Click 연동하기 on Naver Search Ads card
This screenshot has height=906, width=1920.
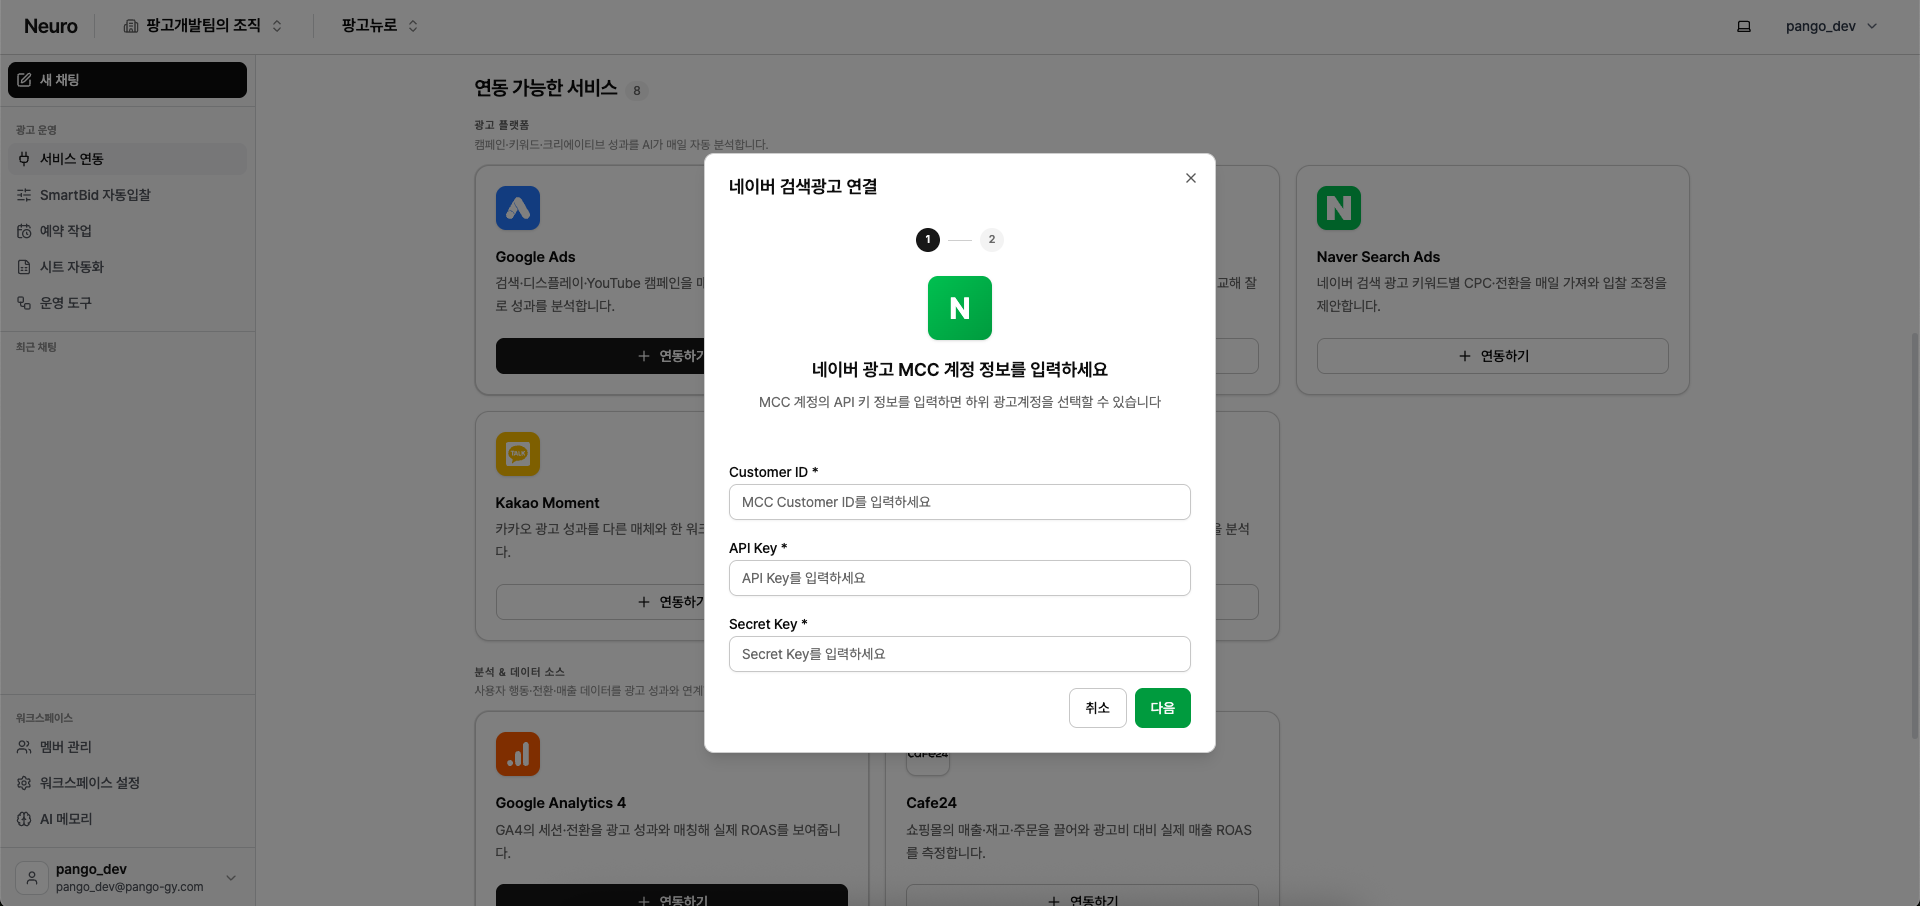(1493, 356)
